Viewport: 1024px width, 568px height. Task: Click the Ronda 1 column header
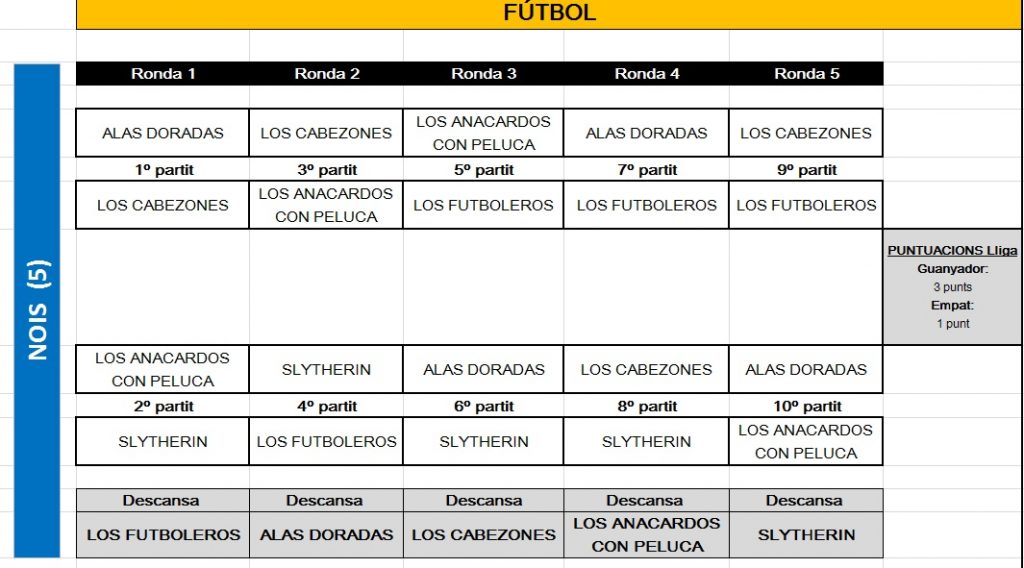pyautogui.click(x=163, y=74)
